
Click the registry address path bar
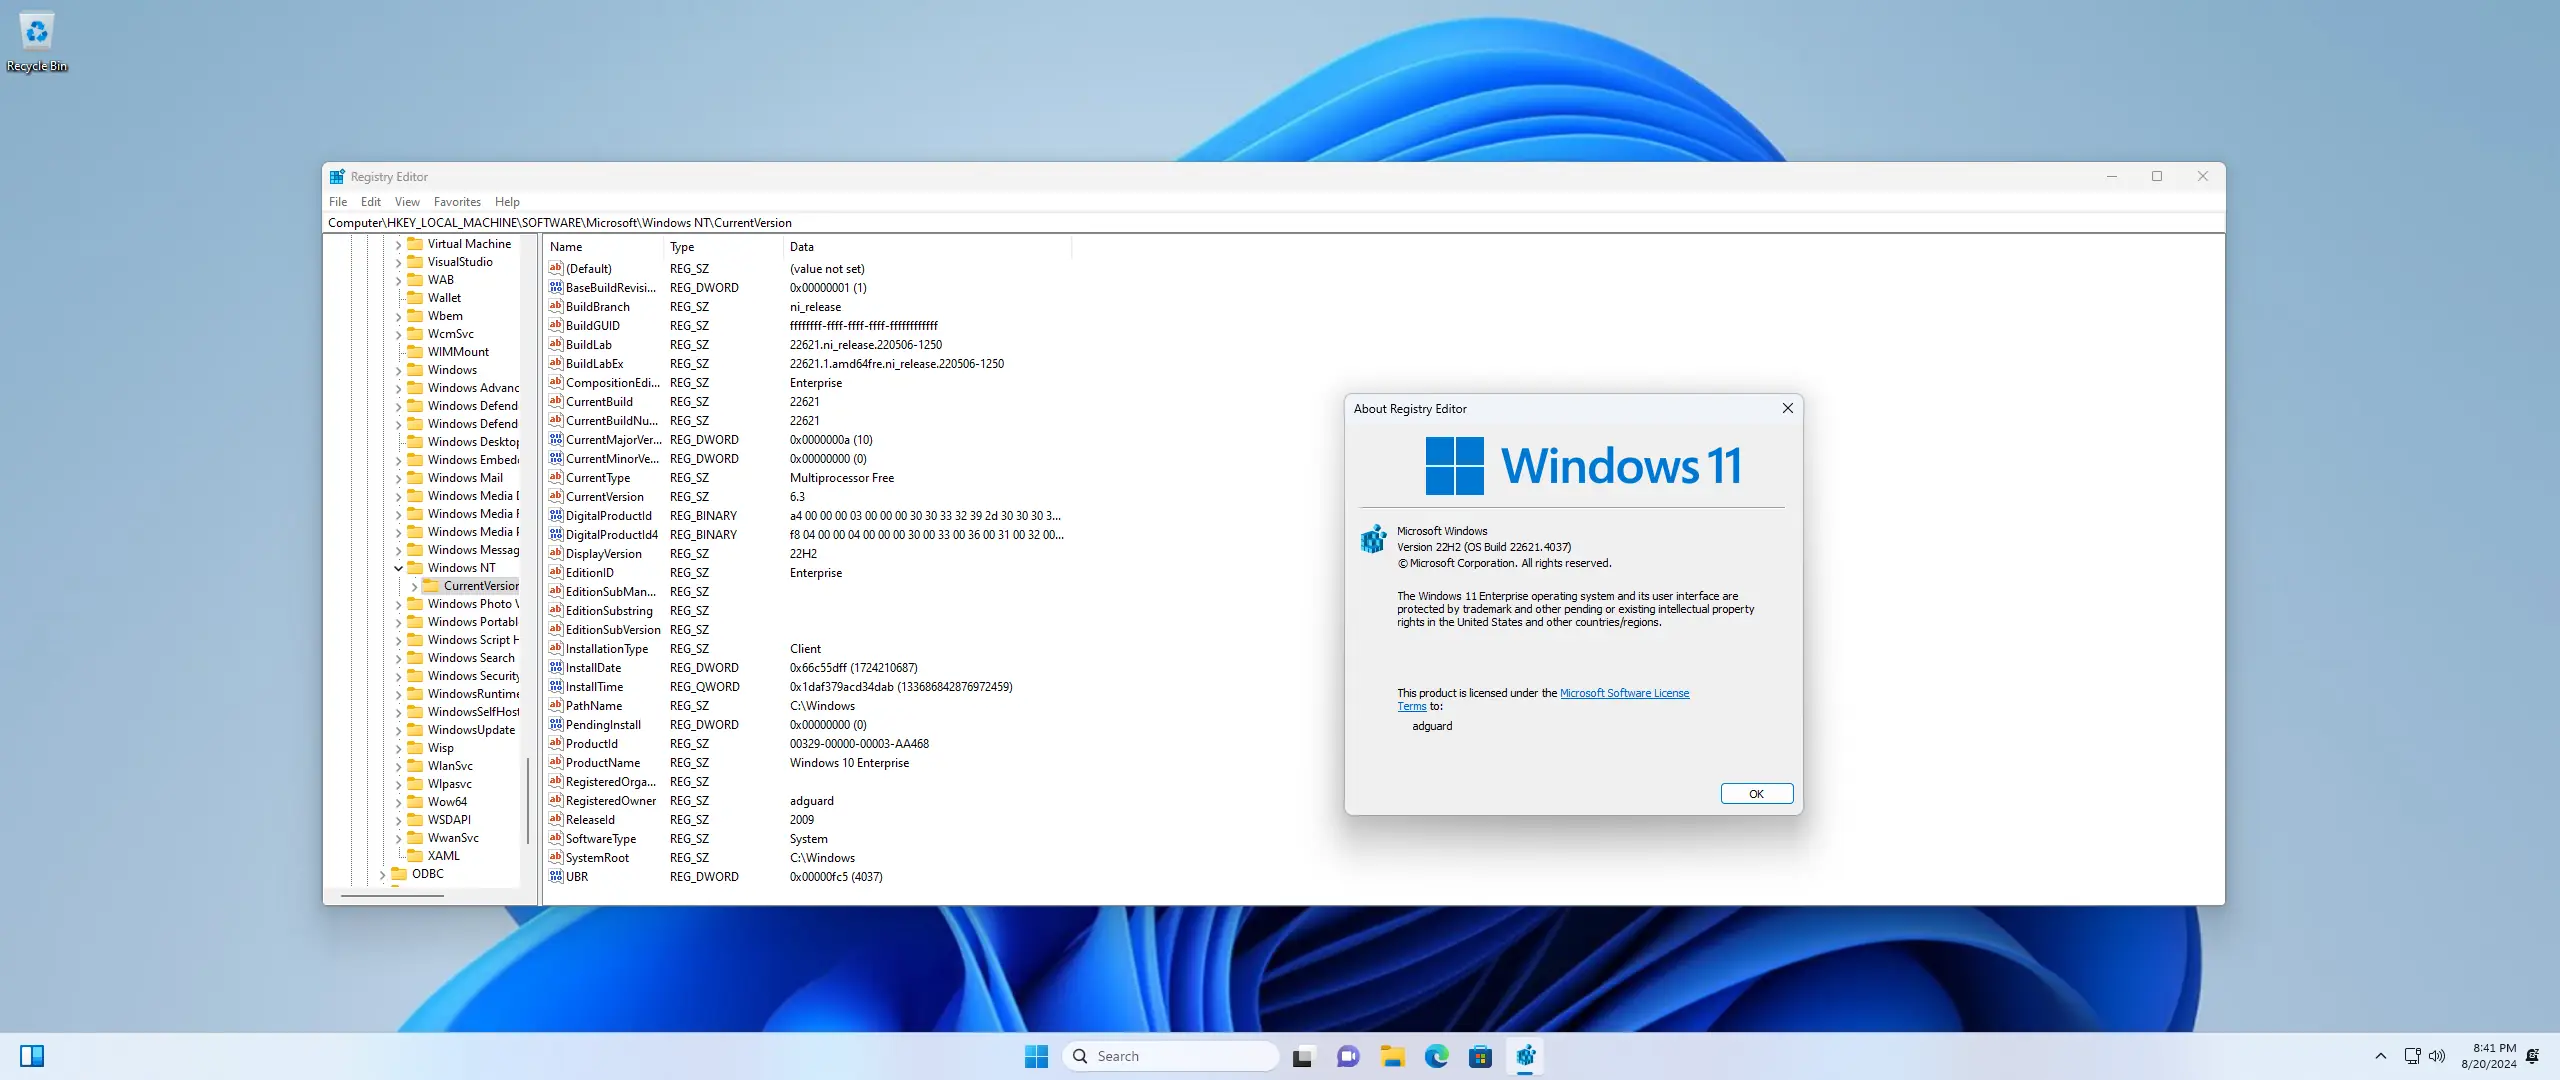coord(1200,223)
